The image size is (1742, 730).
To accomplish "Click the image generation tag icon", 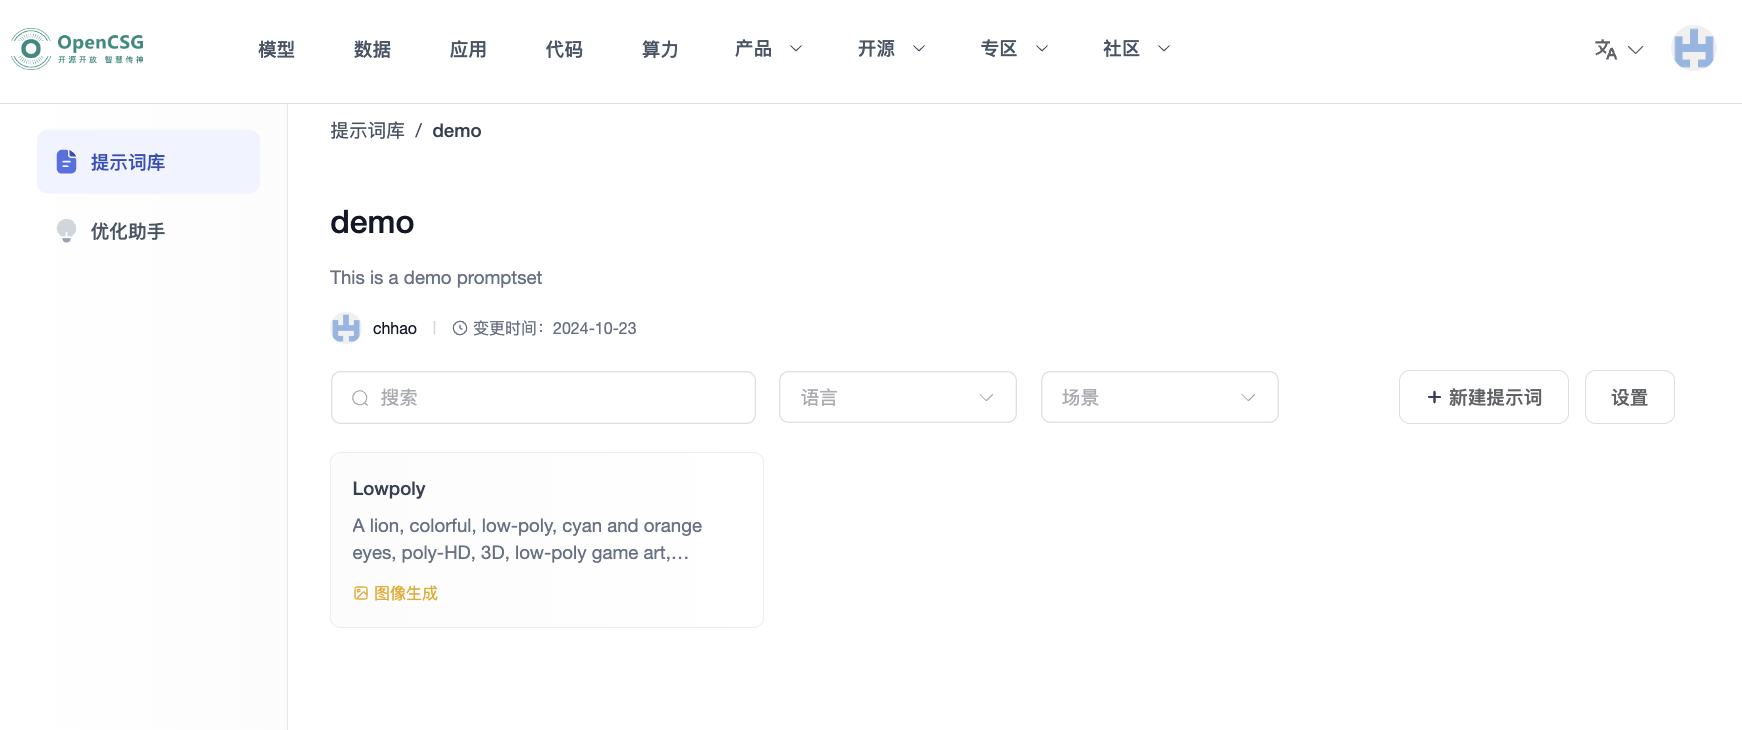I will click(361, 593).
